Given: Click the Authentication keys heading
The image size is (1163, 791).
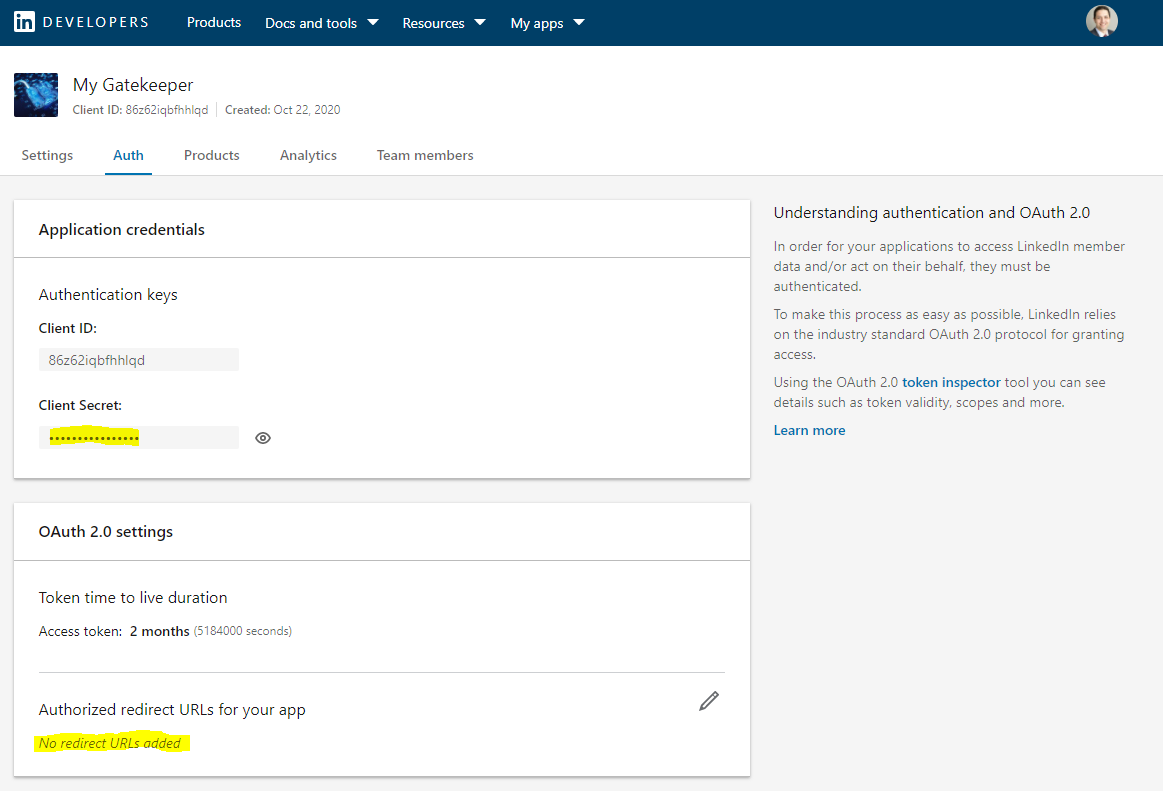Looking at the screenshot, I should [x=108, y=295].
